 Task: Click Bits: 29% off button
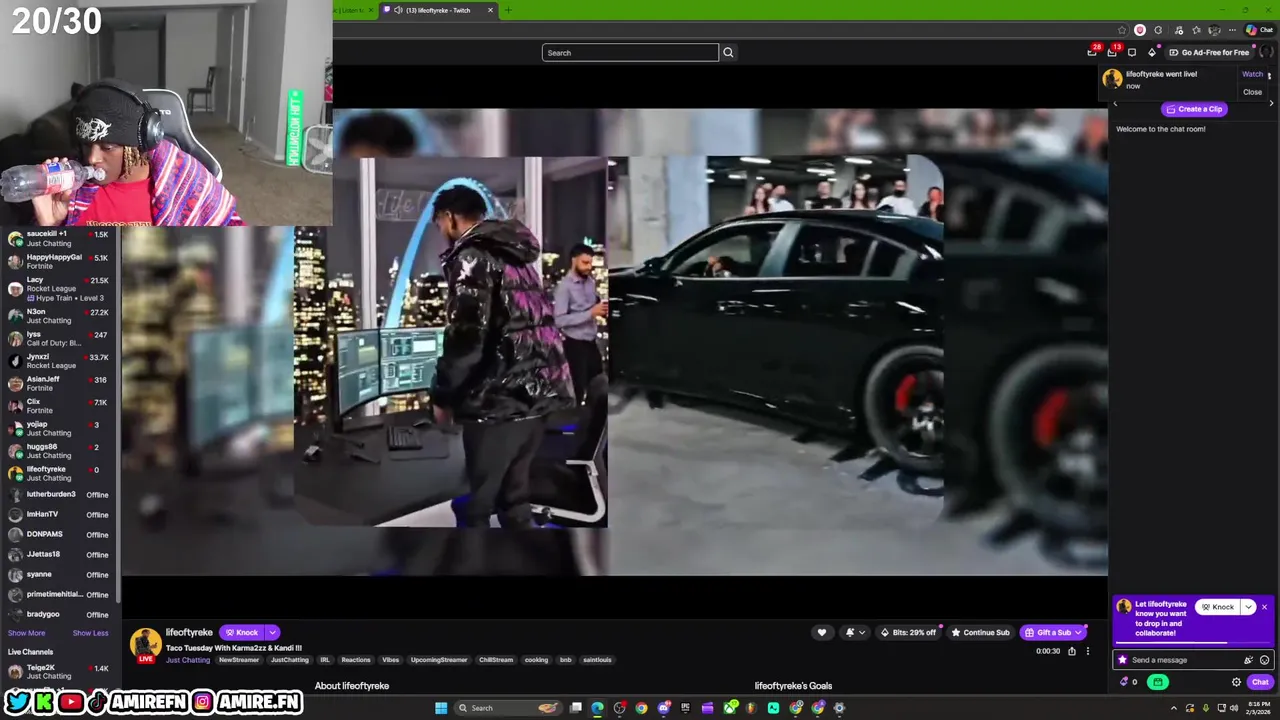pyautogui.click(x=908, y=632)
